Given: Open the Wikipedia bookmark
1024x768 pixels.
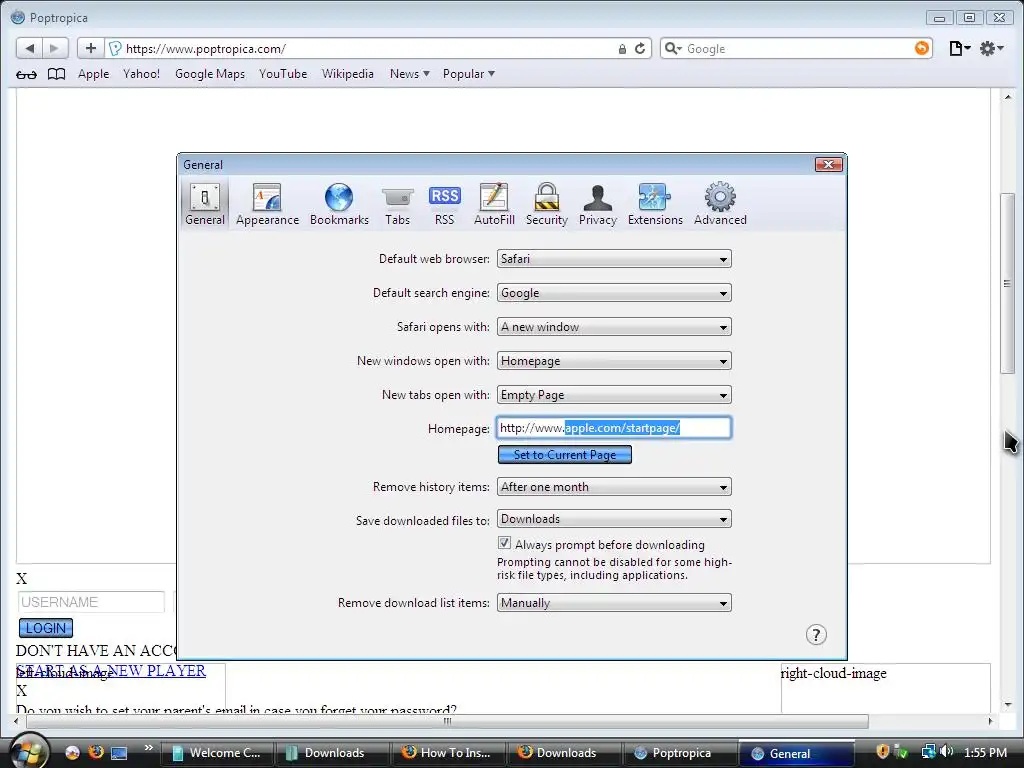Looking at the screenshot, I should click(x=347, y=74).
